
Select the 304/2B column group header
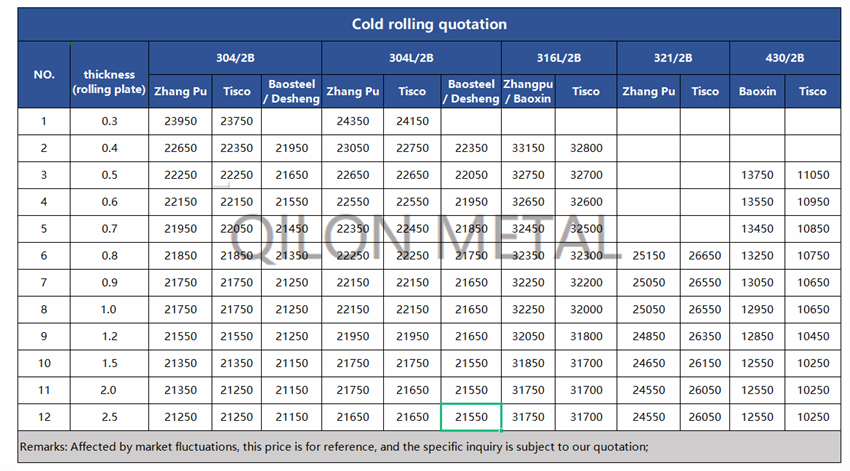pos(234,57)
